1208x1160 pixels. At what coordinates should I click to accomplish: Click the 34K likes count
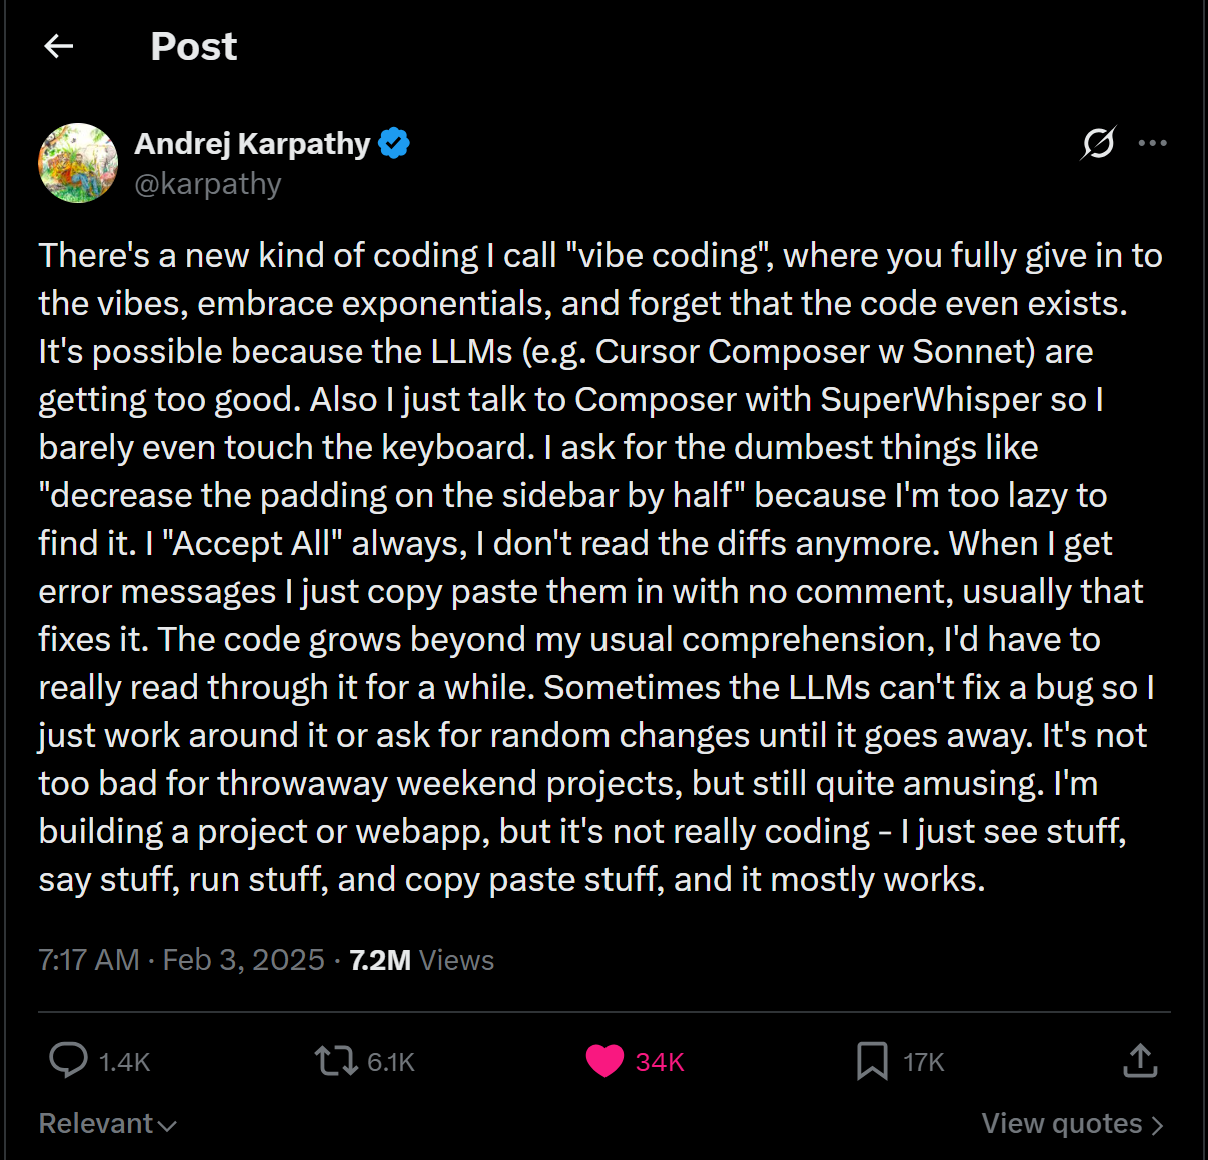pos(660,1062)
